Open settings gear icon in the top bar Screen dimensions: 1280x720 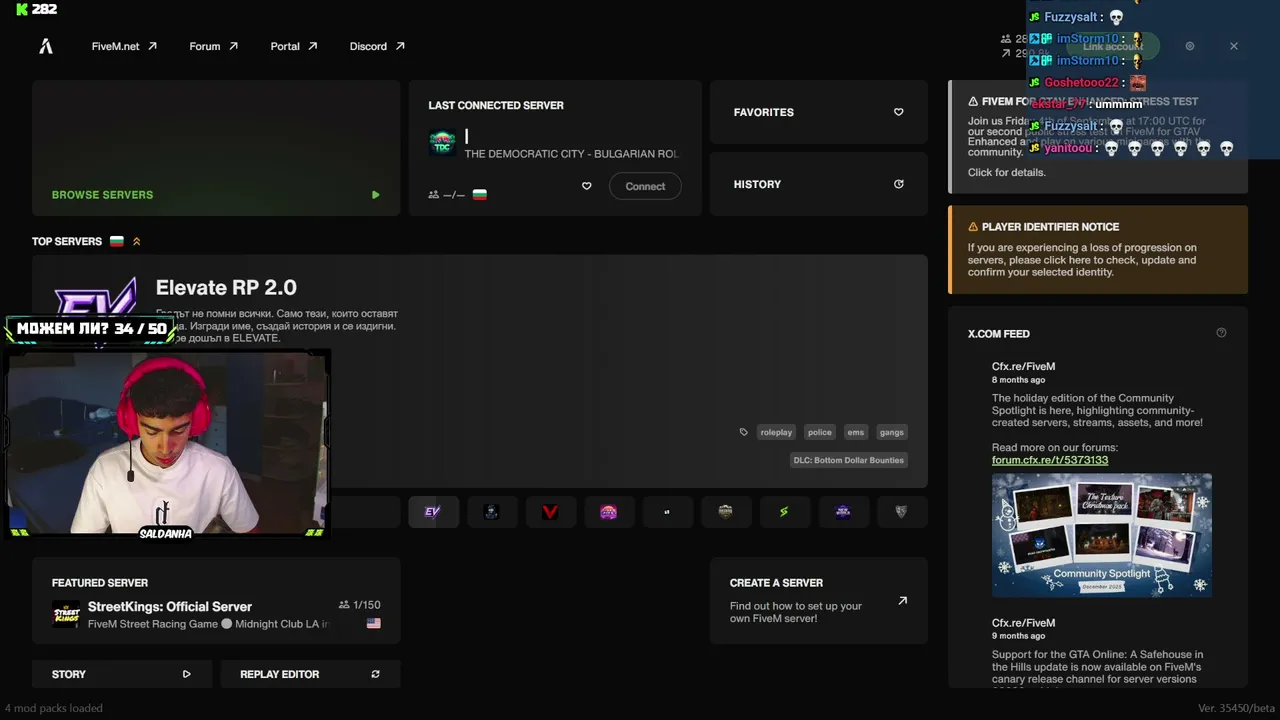pos(1190,46)
